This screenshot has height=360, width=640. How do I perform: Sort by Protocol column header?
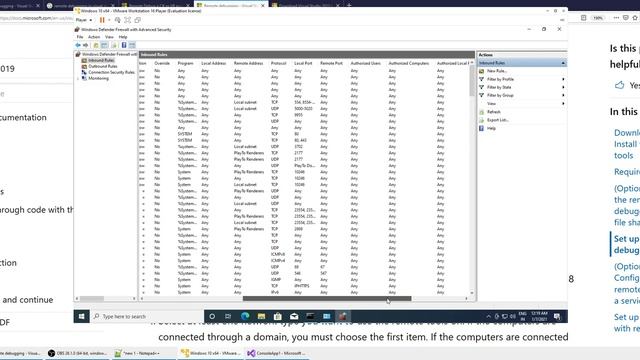pos(279,63)
